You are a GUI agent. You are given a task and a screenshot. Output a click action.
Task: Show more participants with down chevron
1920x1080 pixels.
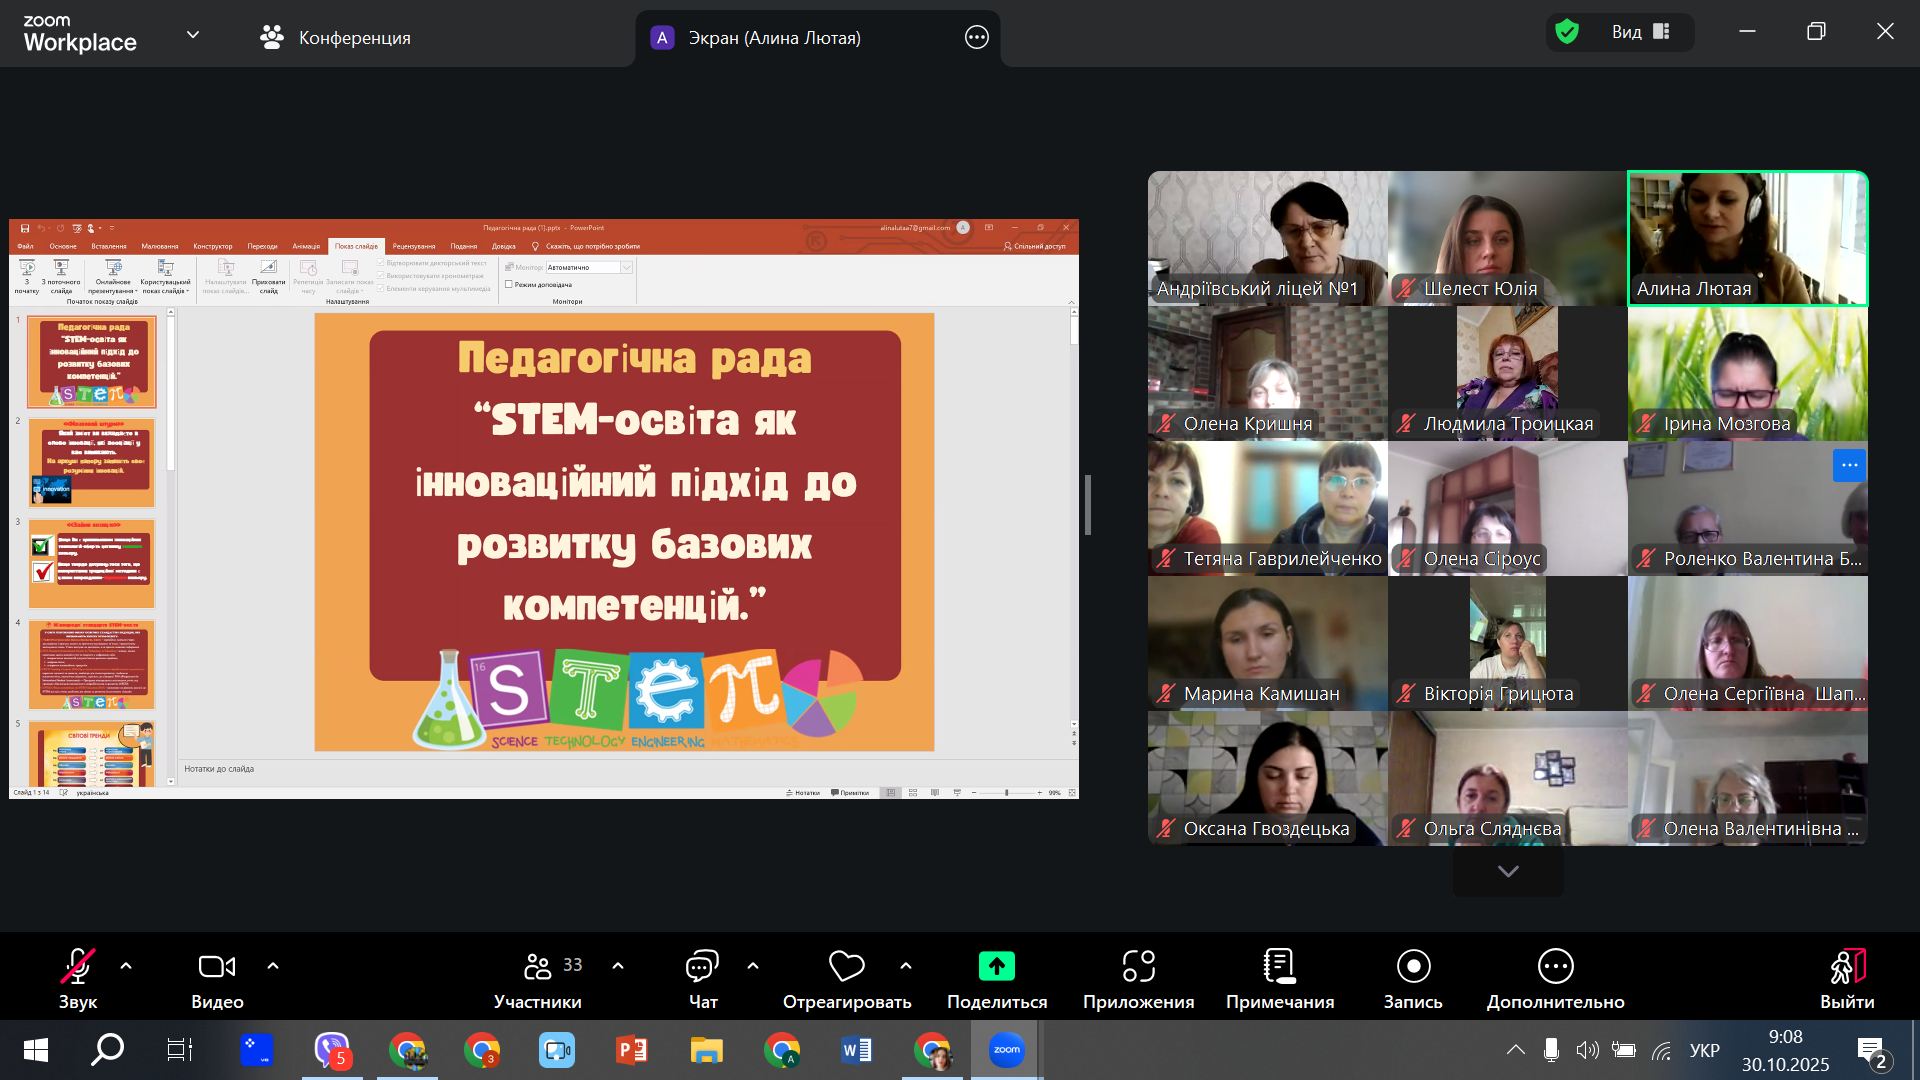[1508, 872]
